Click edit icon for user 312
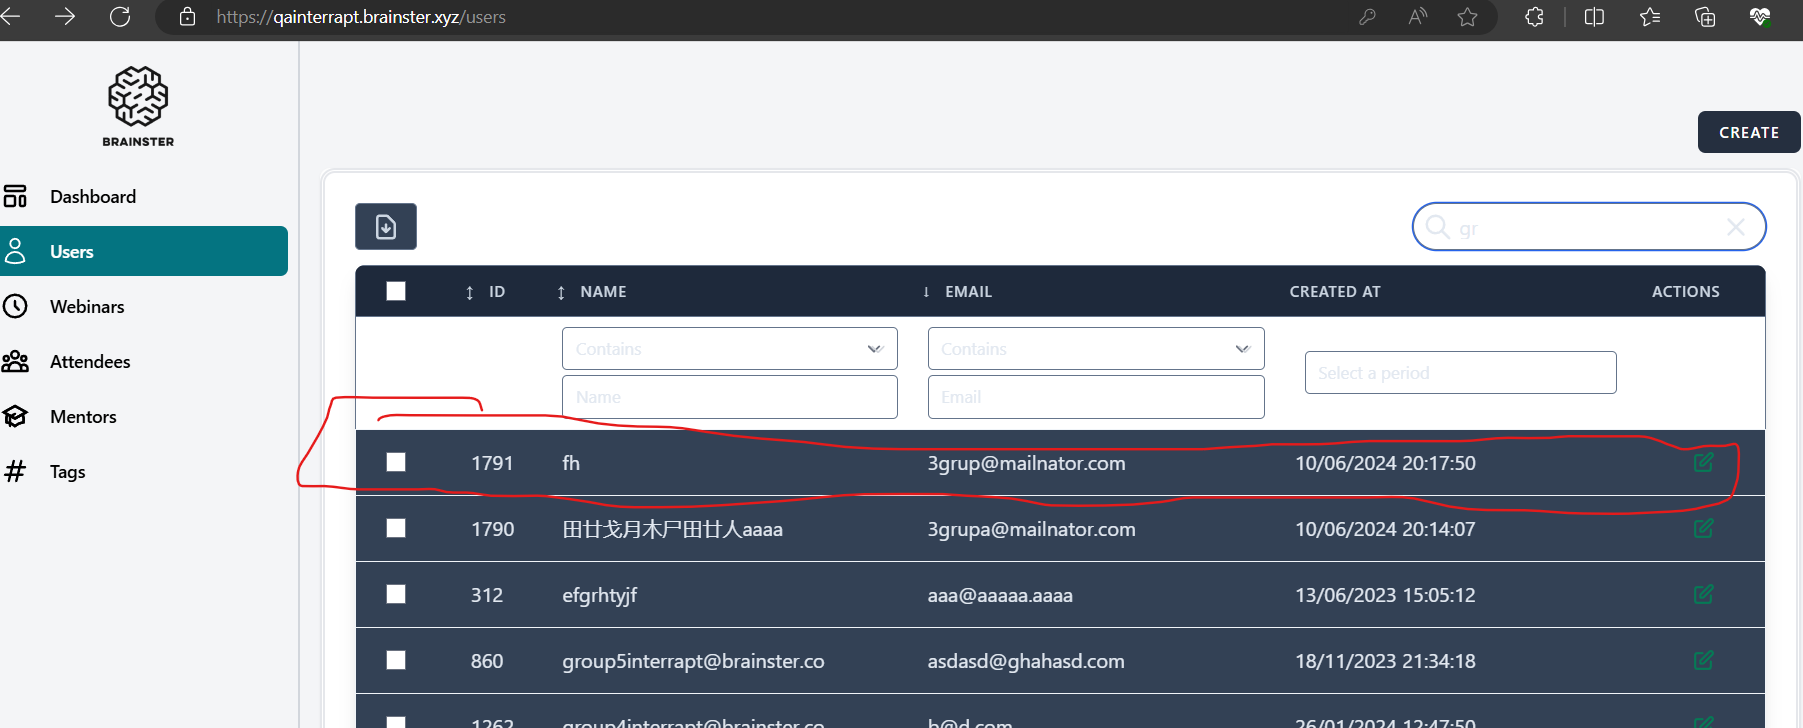1803x728 pixels. tap(1703, 595)
